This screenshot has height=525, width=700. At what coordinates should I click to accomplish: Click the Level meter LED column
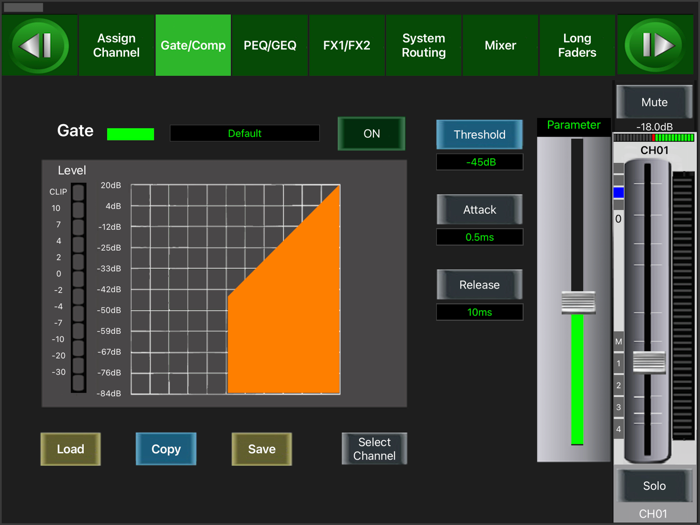78,288
